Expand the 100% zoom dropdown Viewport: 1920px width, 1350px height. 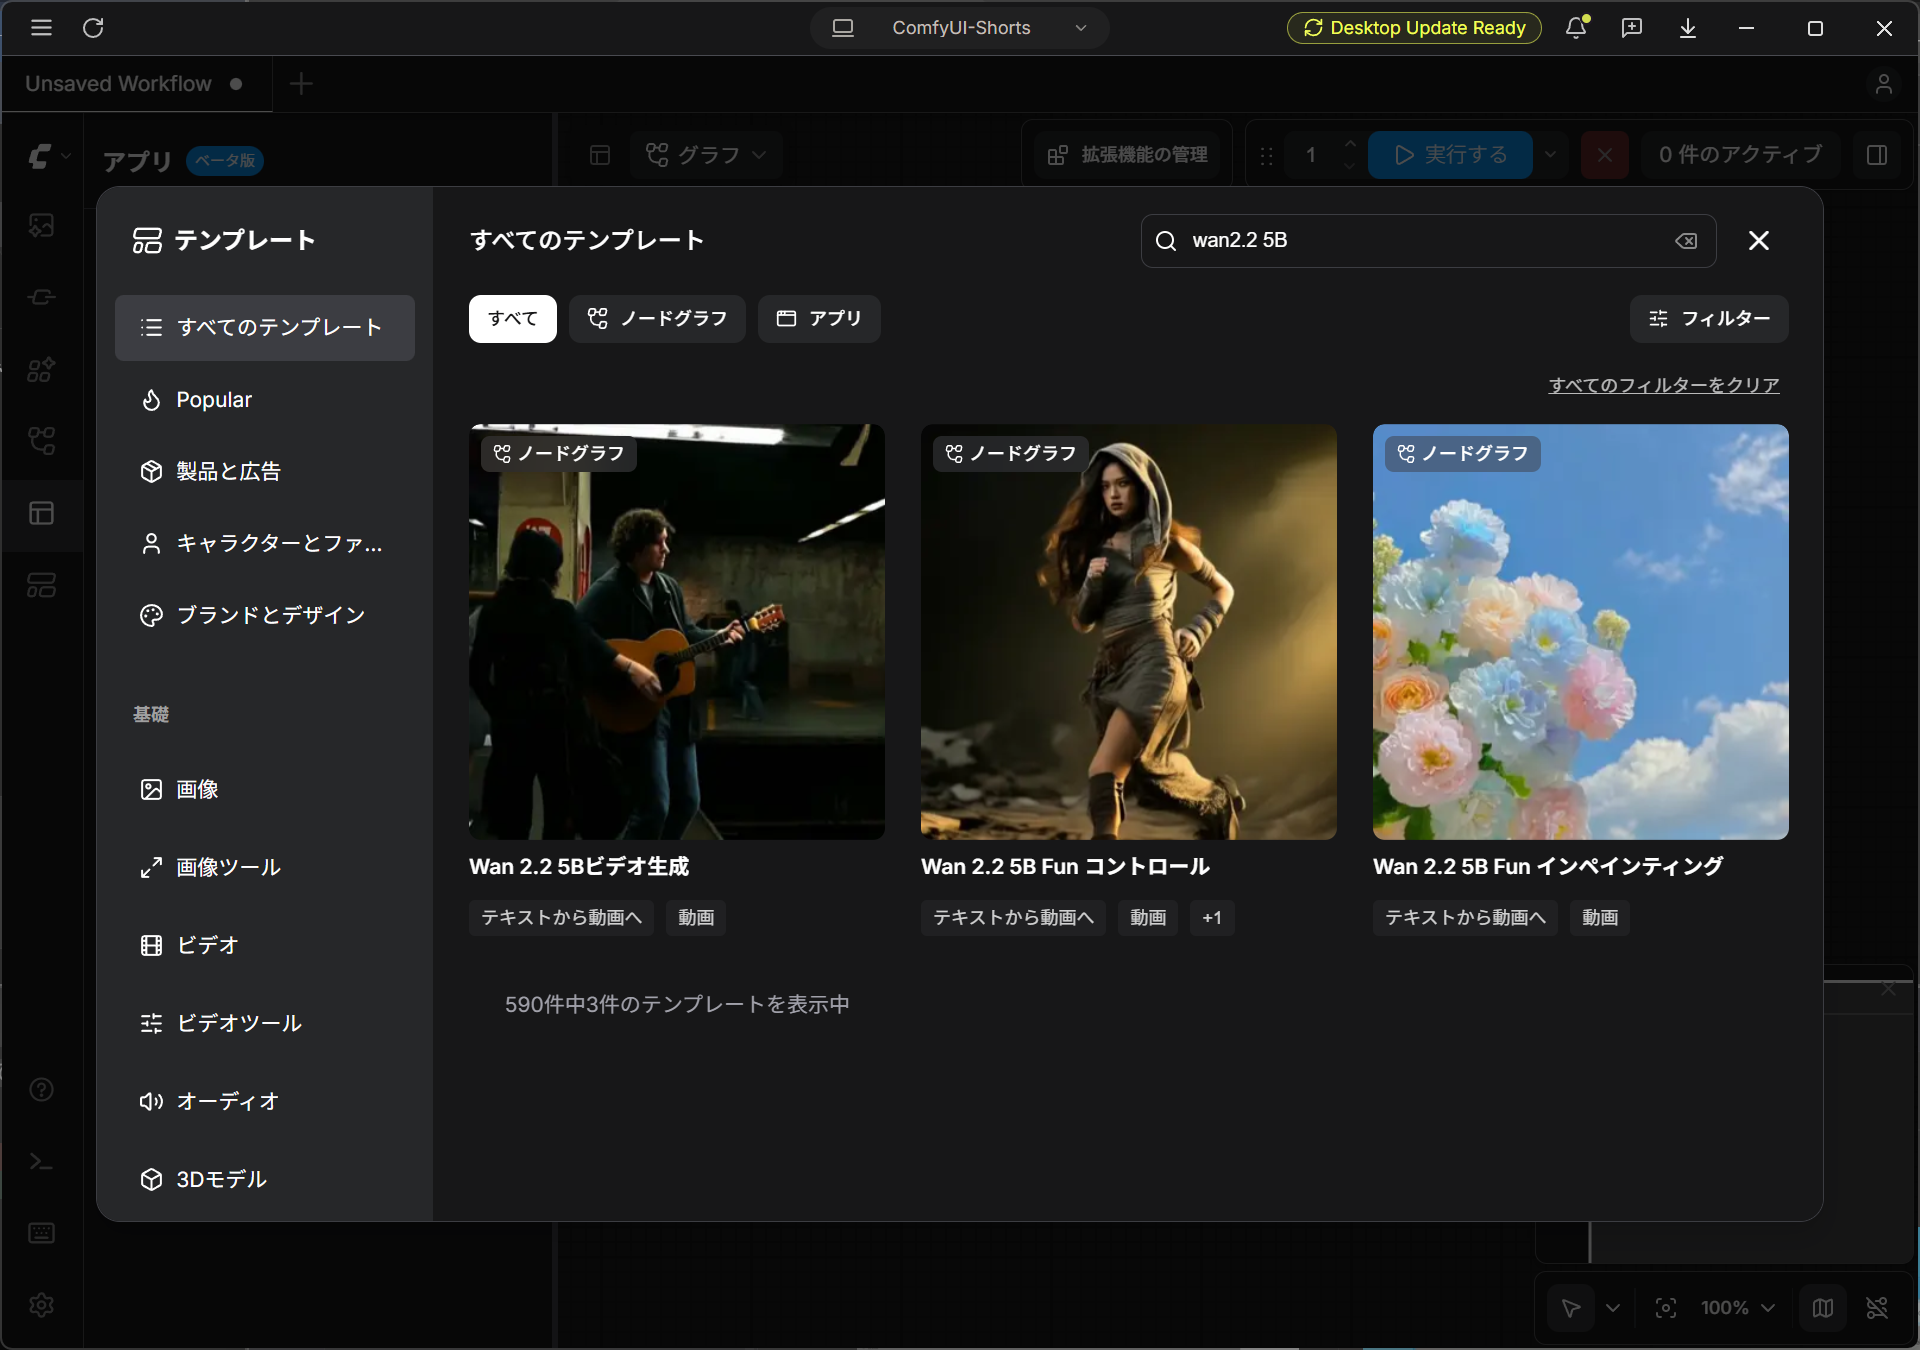[x=1738, y=1308]
